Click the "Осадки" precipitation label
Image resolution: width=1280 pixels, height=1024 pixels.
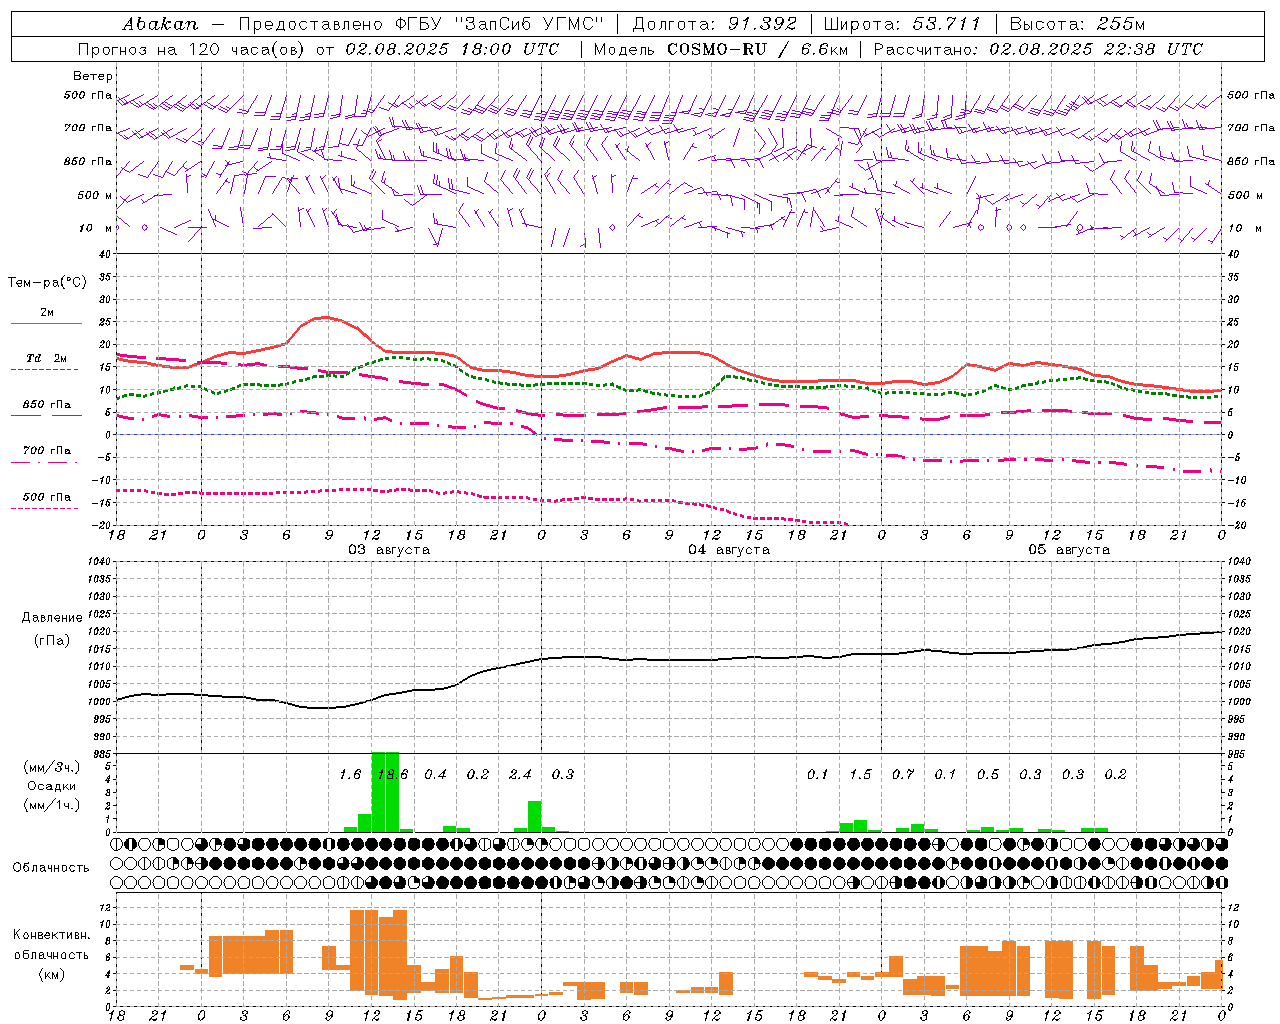coord(52,786)
